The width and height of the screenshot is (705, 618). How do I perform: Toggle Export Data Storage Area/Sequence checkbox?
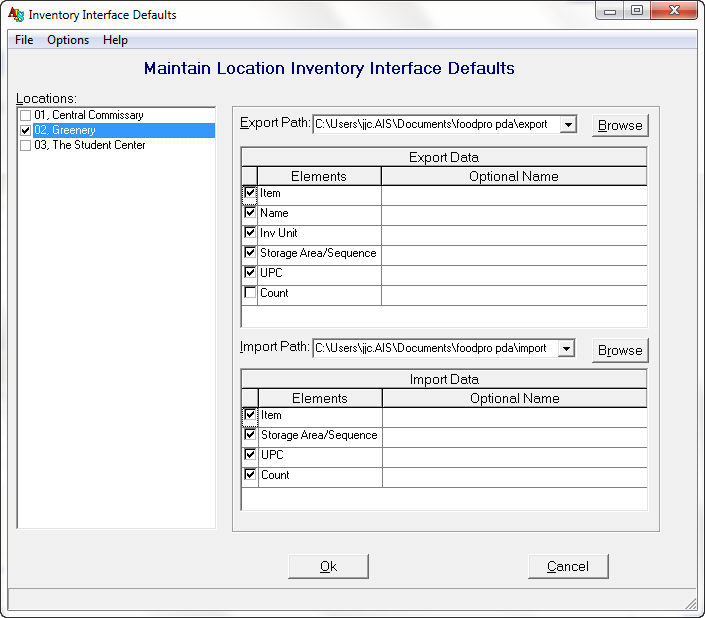[x=250, y=253]
